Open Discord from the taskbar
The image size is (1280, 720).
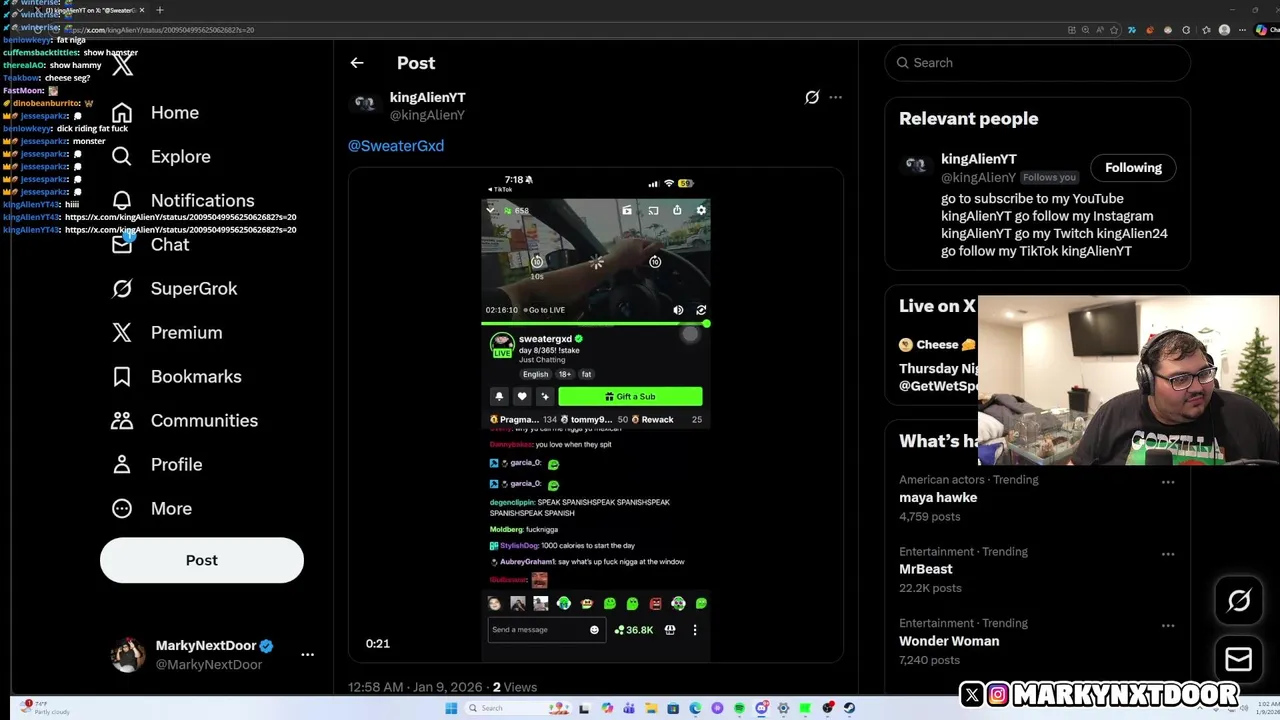(761, 708)
